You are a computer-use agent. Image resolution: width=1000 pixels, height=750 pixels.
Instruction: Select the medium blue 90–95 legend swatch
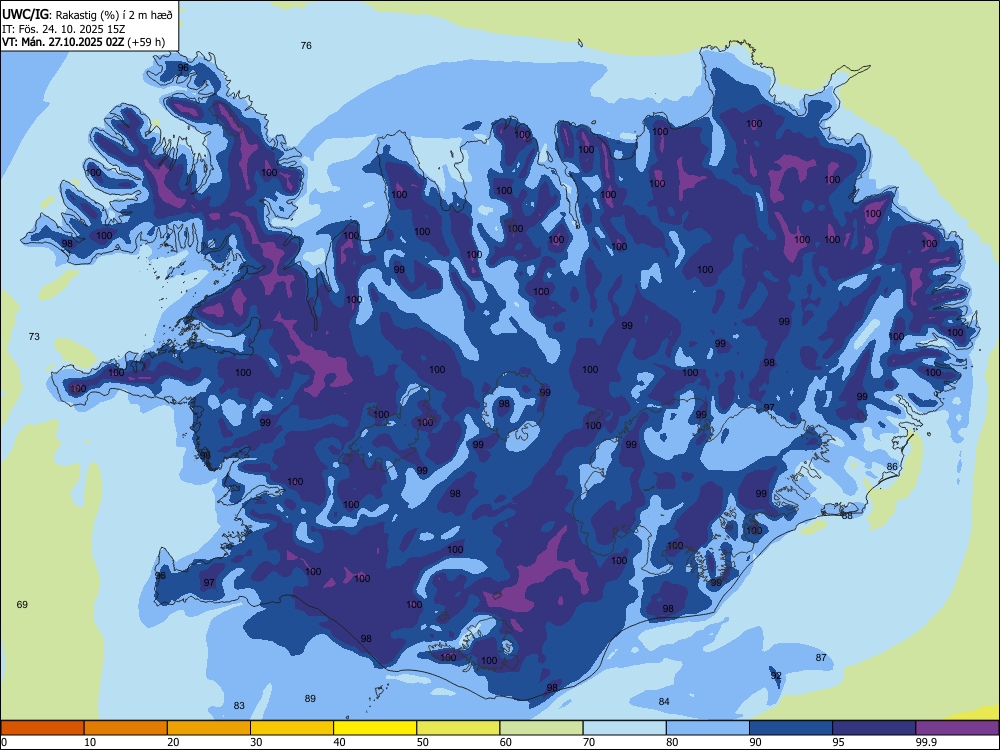tap(791, 728)
